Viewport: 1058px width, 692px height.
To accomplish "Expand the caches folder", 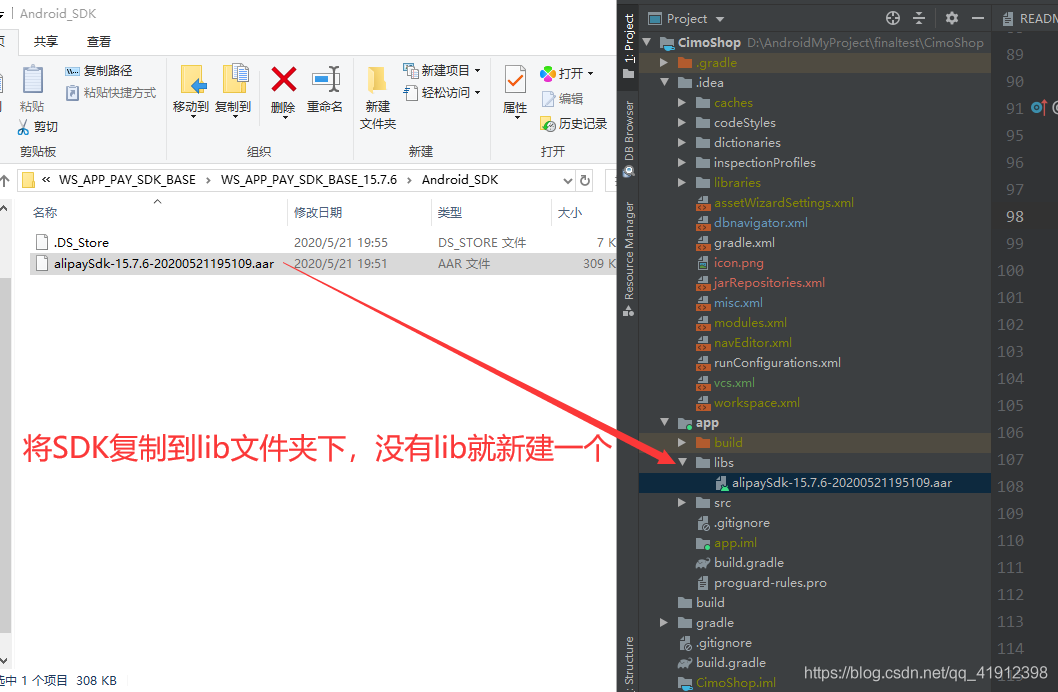I will 681,103.
